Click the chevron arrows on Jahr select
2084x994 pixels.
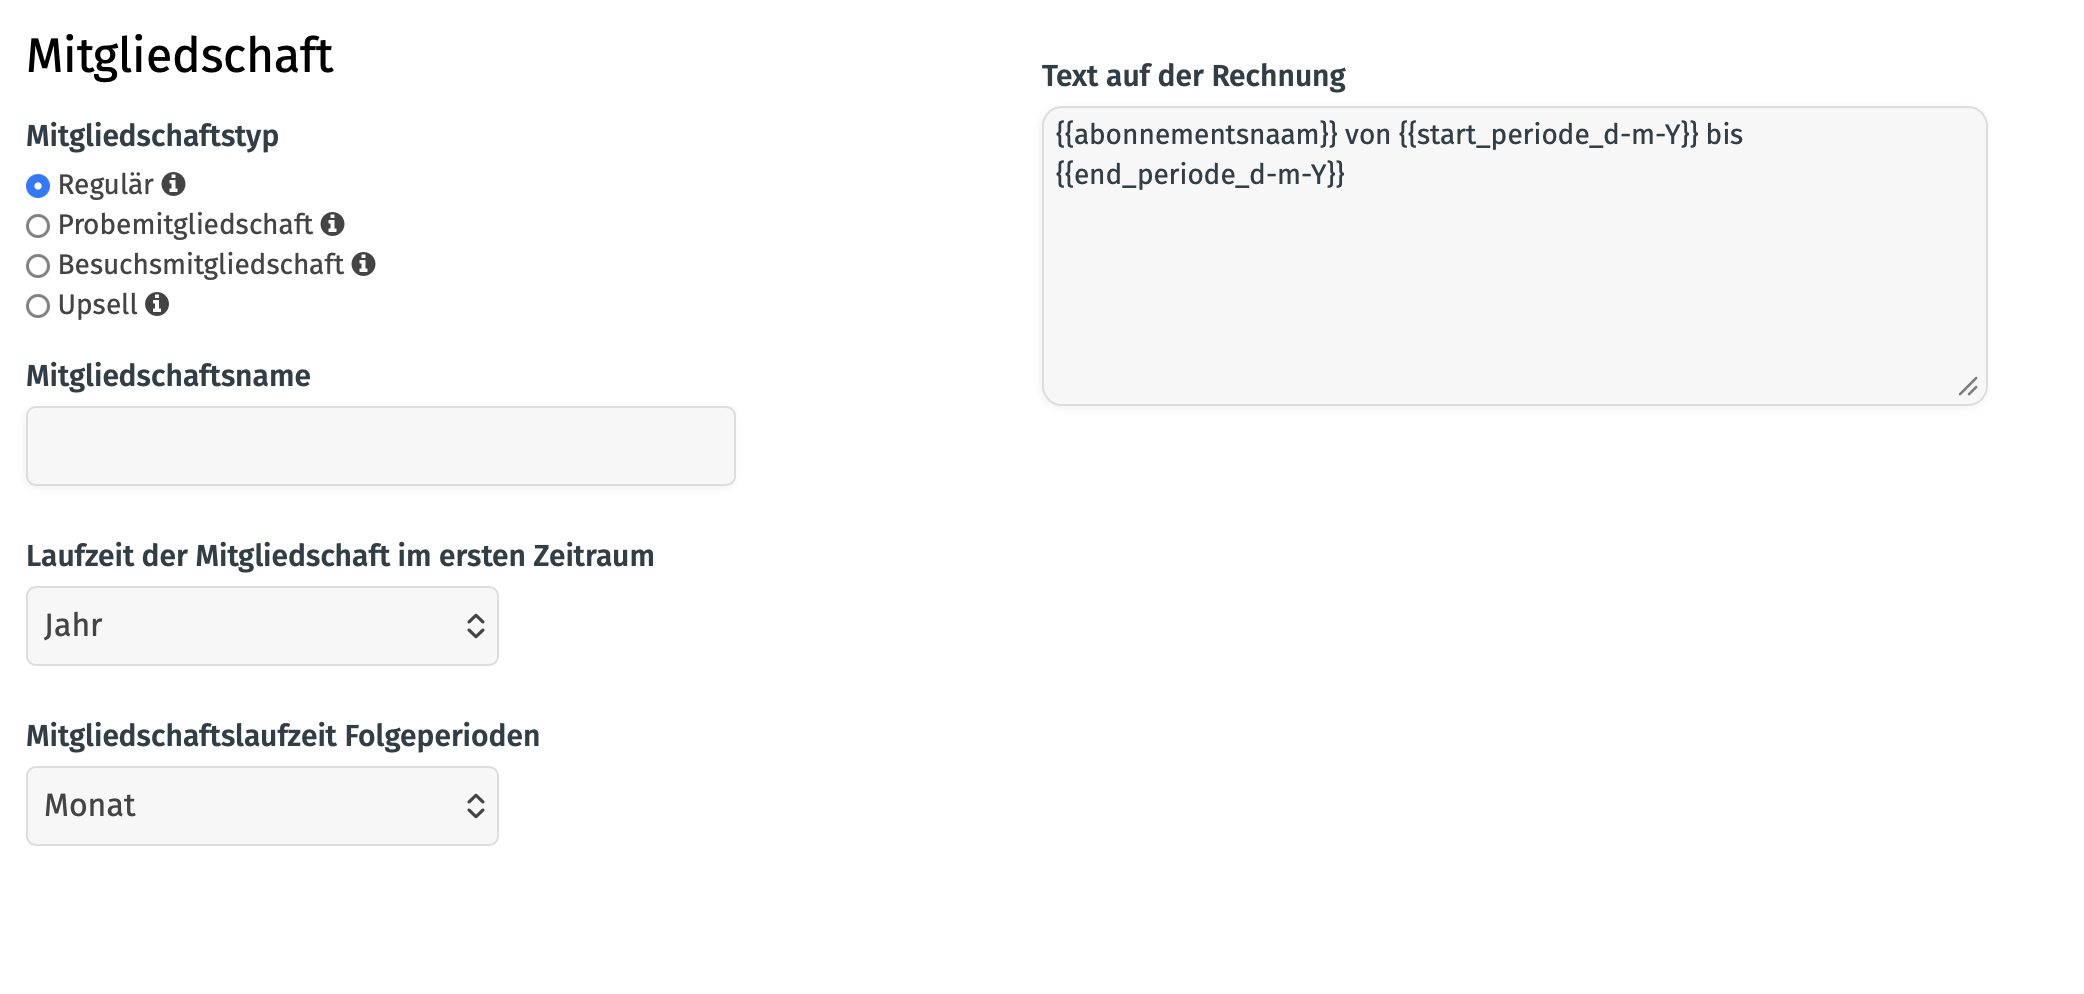click(476, 626)
